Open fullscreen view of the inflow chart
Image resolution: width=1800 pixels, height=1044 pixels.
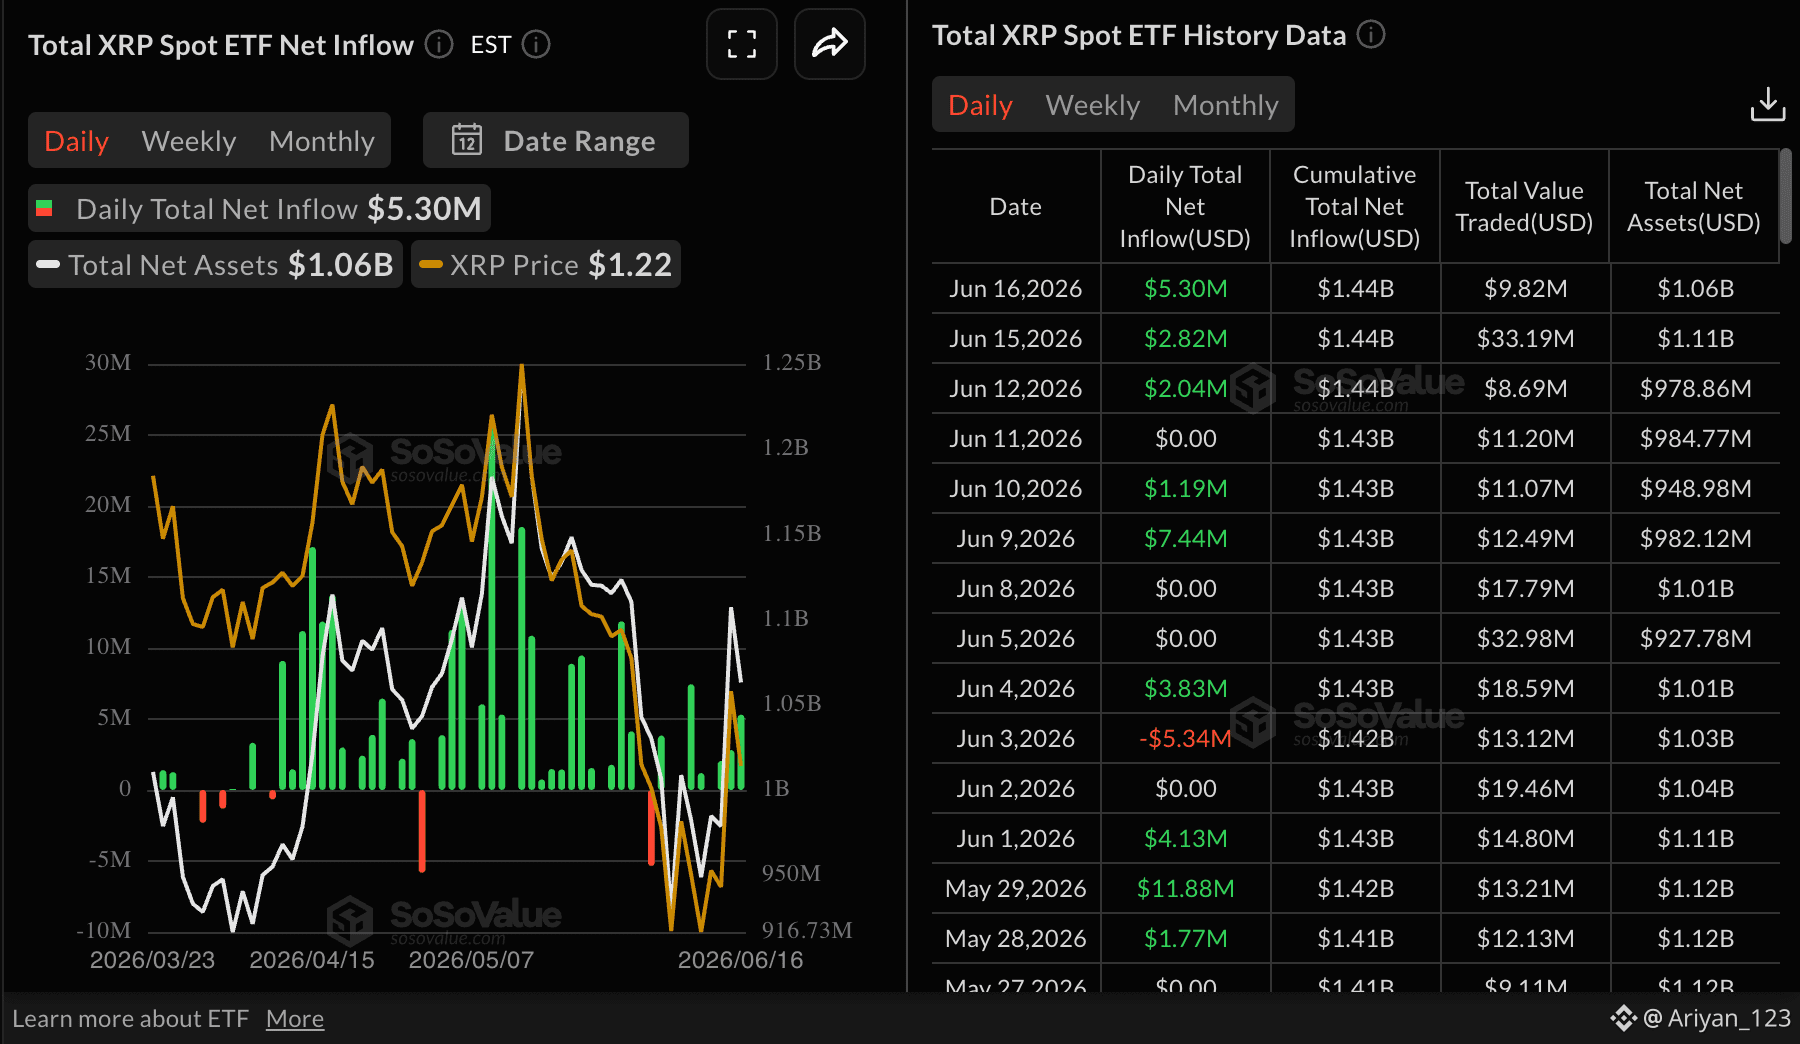741,44
